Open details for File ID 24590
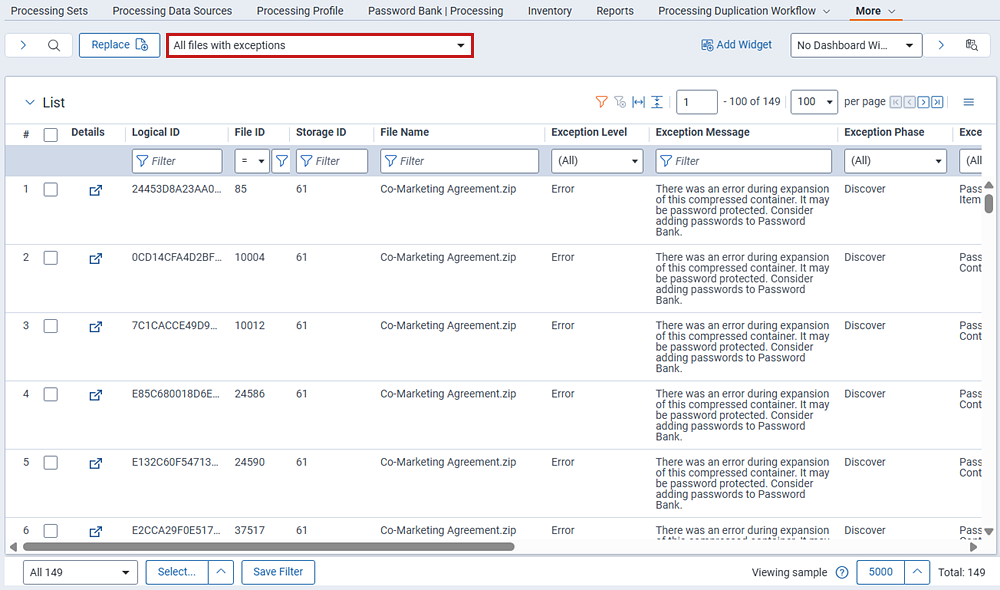 95,463
